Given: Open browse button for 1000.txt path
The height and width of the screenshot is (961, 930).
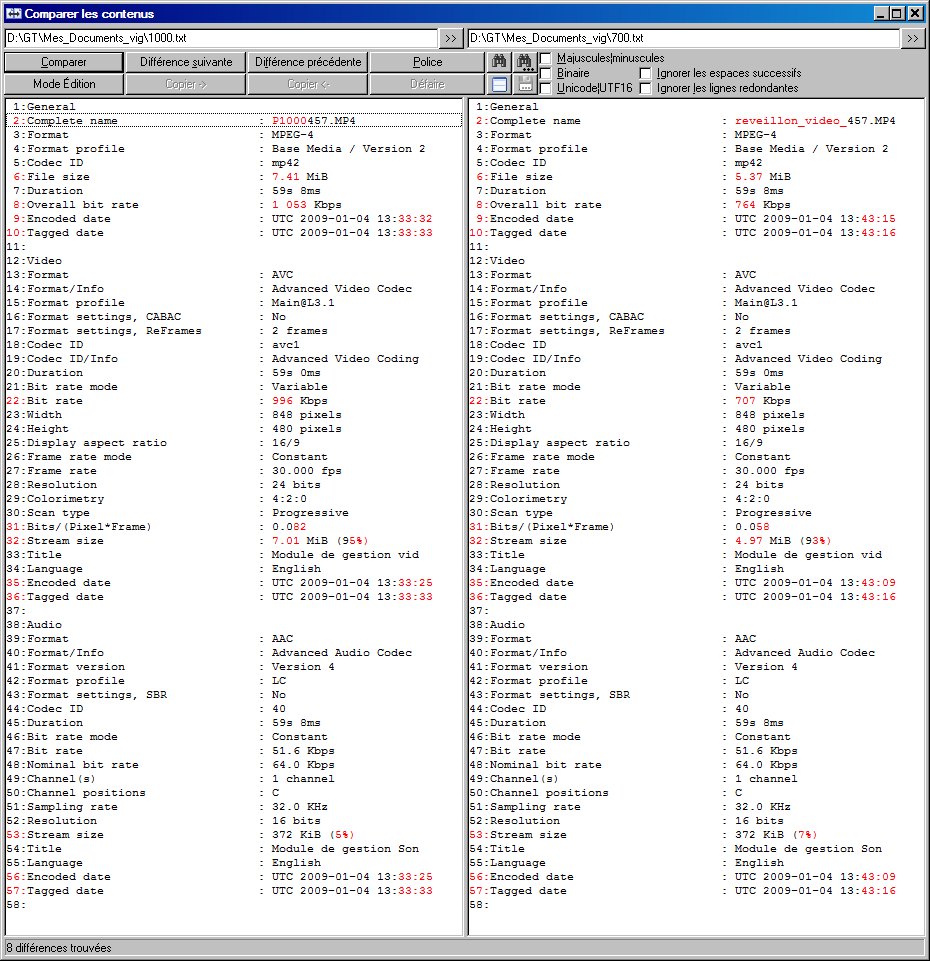Looking at the screenshot, I should (451, 38).
